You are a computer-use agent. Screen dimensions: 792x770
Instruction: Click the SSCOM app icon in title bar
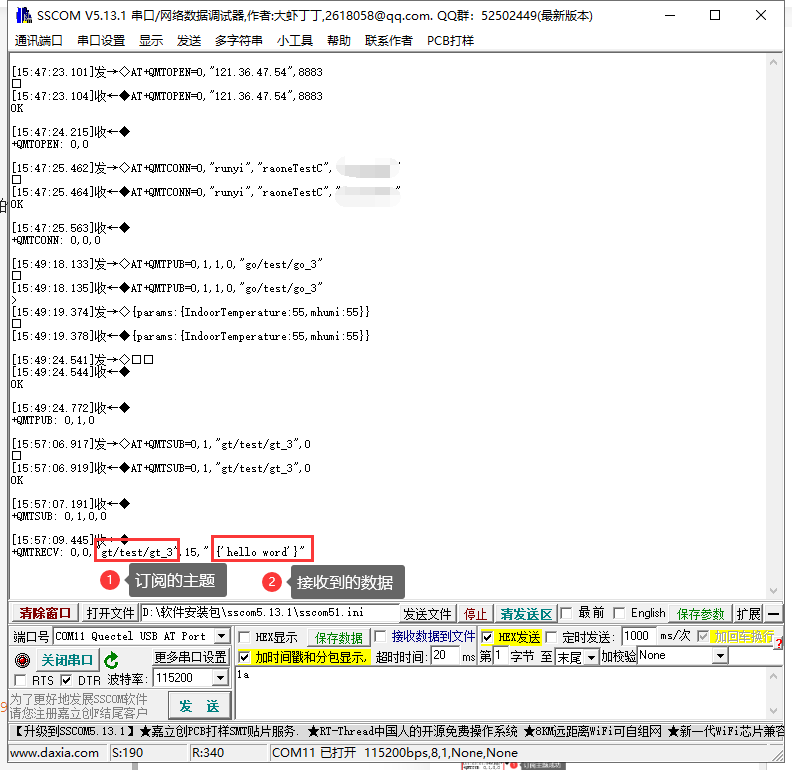coord(23,16)
